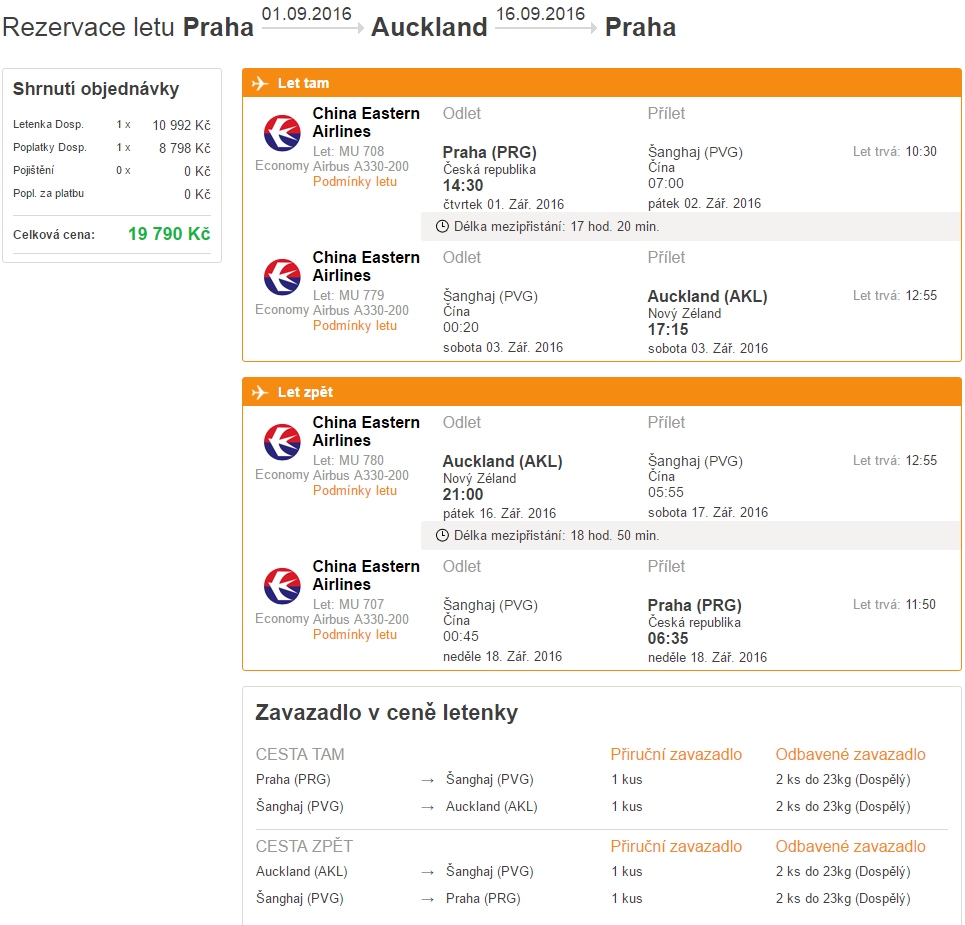This screenshot has width=965, height=925.
Task: Click clock icon beside 18 hod. 50 min. layover
Action: (x=442, y=535)
